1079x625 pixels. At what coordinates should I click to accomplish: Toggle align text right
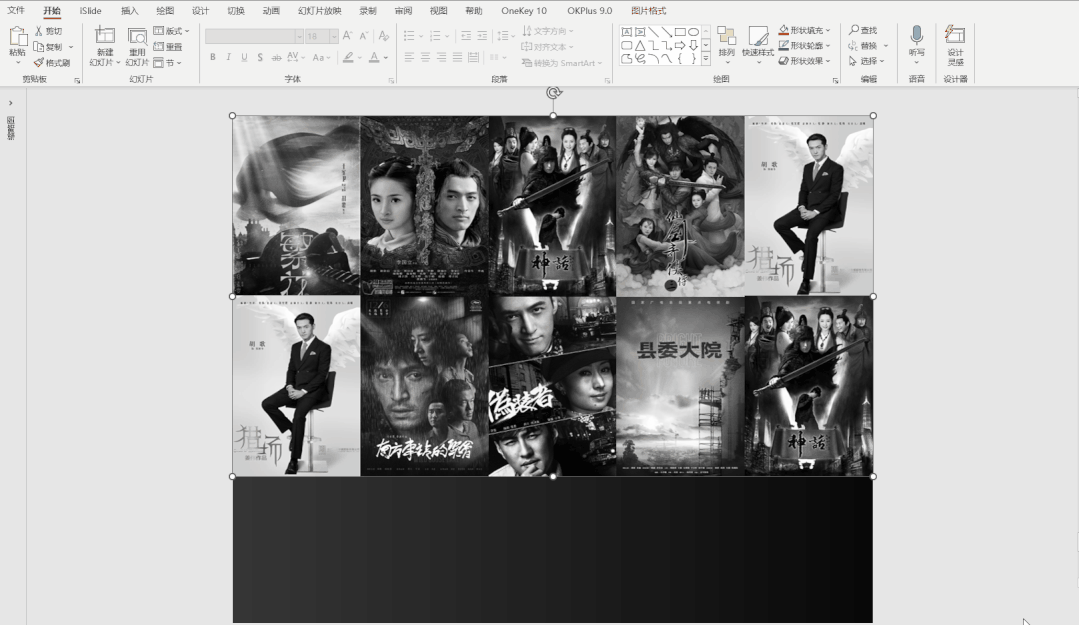441,57
